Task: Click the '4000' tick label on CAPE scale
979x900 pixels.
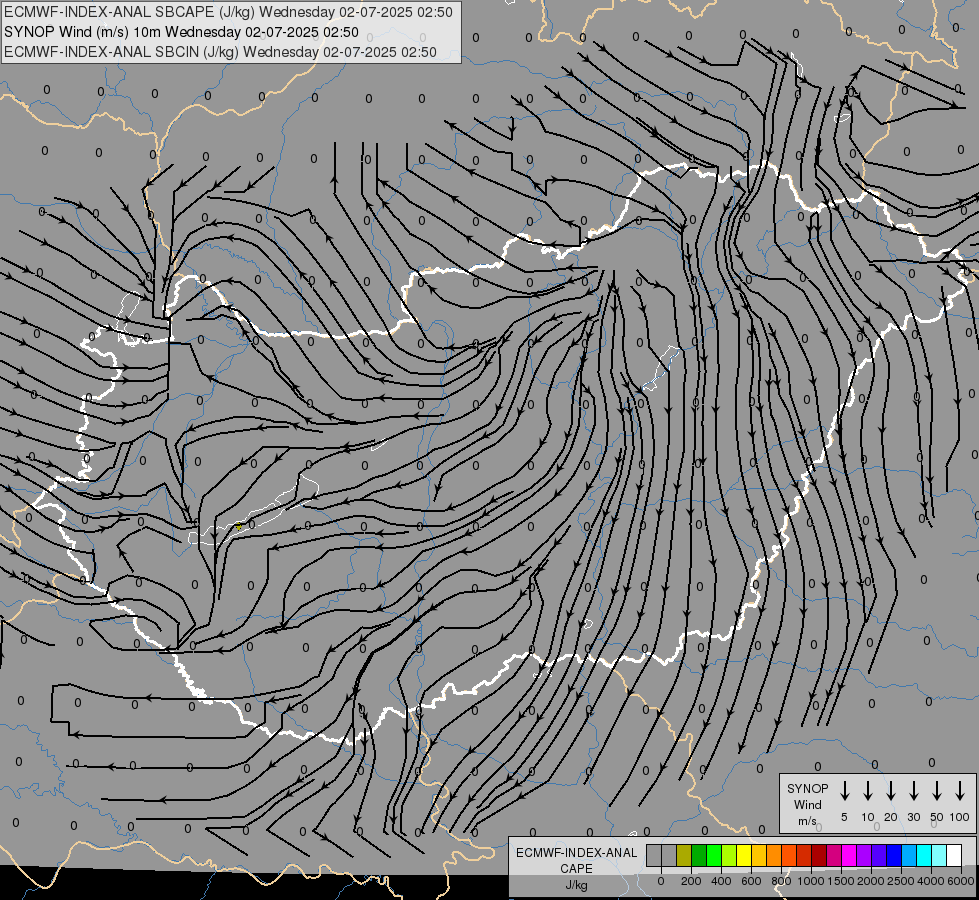Action: coord(931,881)
